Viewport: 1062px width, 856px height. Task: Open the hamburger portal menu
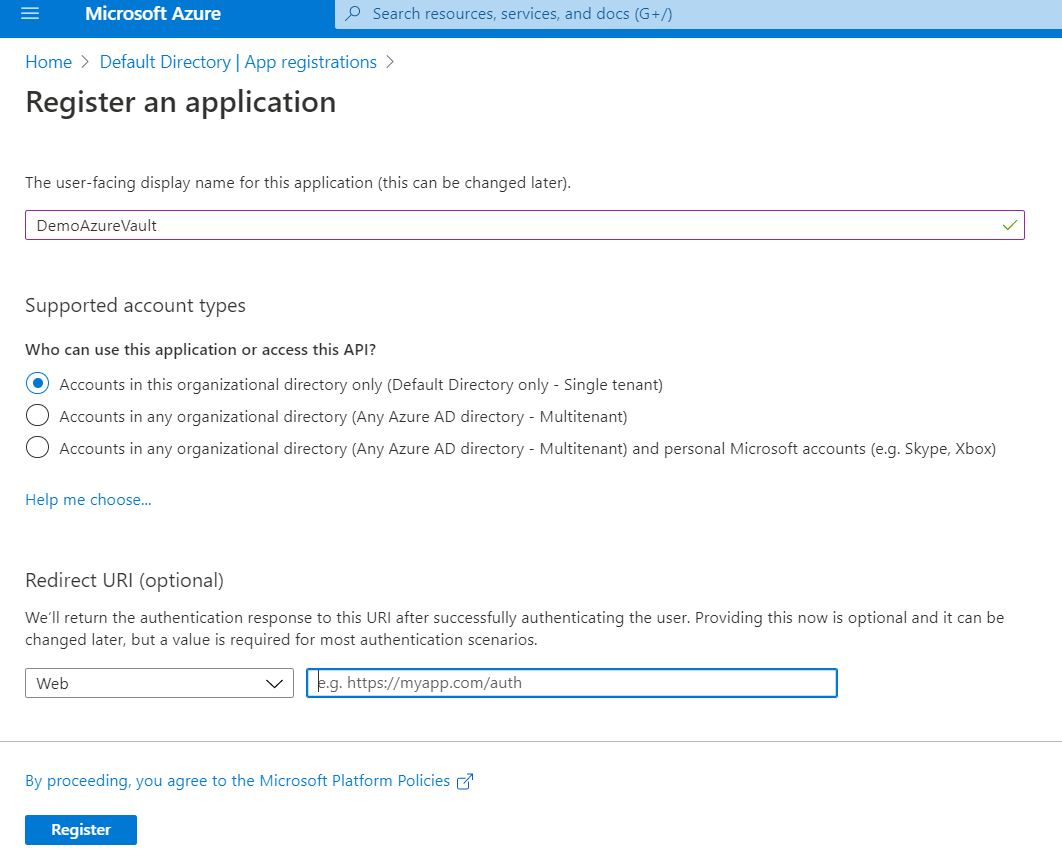pyautogui.click(x=30, y=14)
